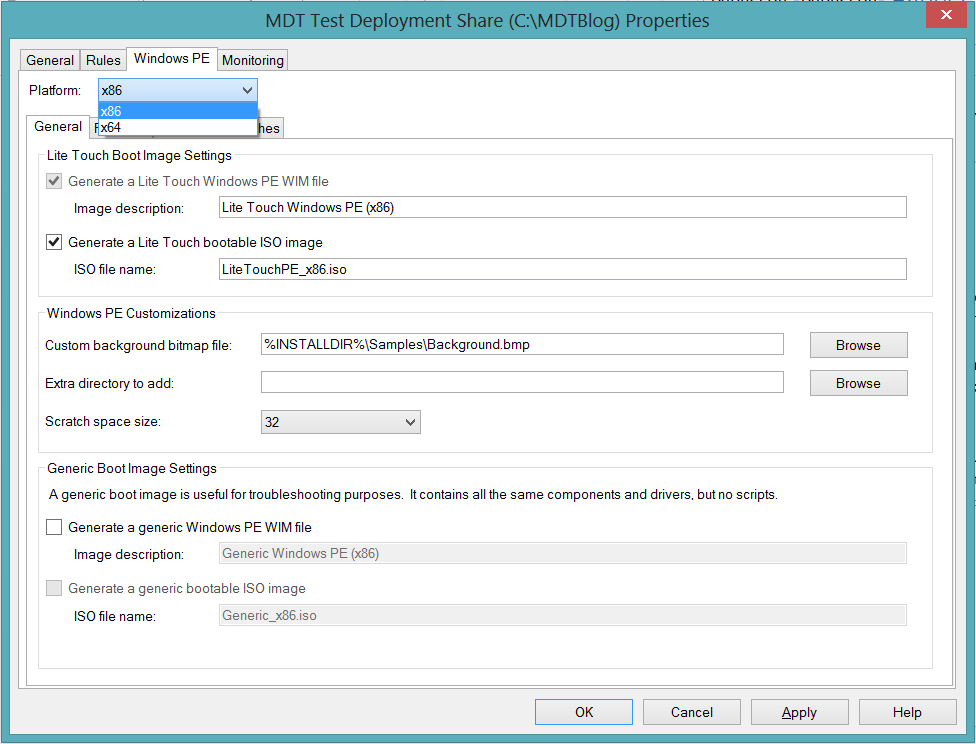Click the Generic_x86.iso file name field
The height and width of the screenshot is (744, 976).
pos(563,615)
